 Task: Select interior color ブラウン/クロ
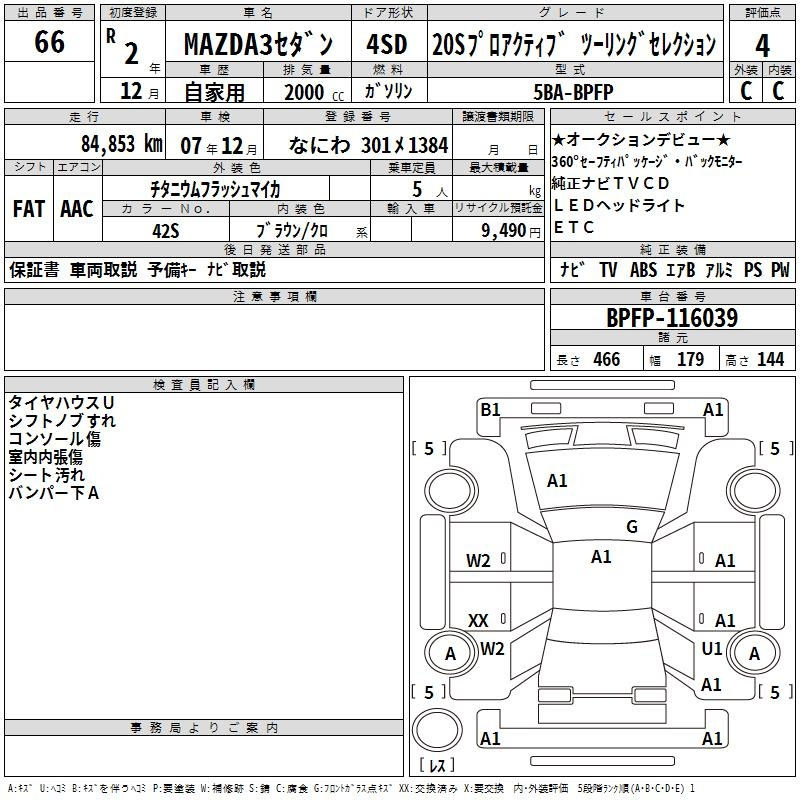pos(292,231)
